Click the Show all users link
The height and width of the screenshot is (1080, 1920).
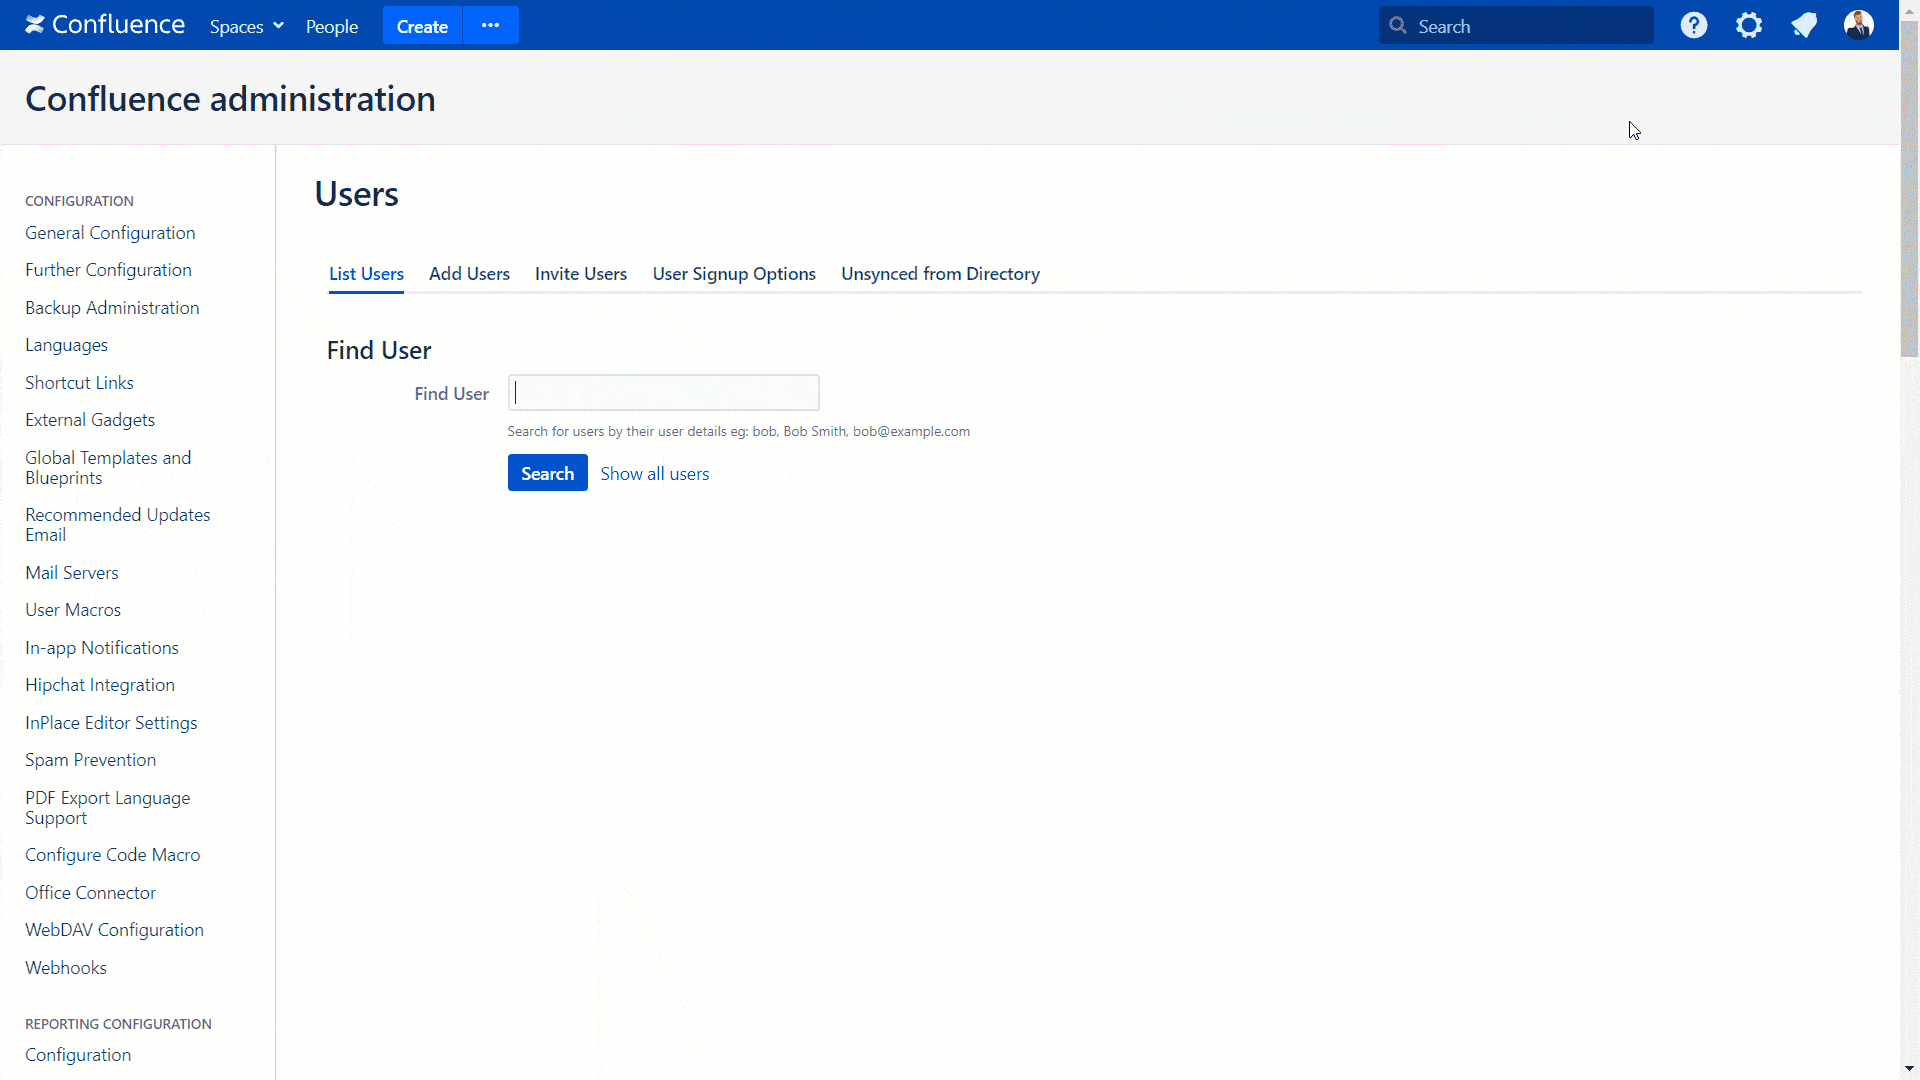654,472
